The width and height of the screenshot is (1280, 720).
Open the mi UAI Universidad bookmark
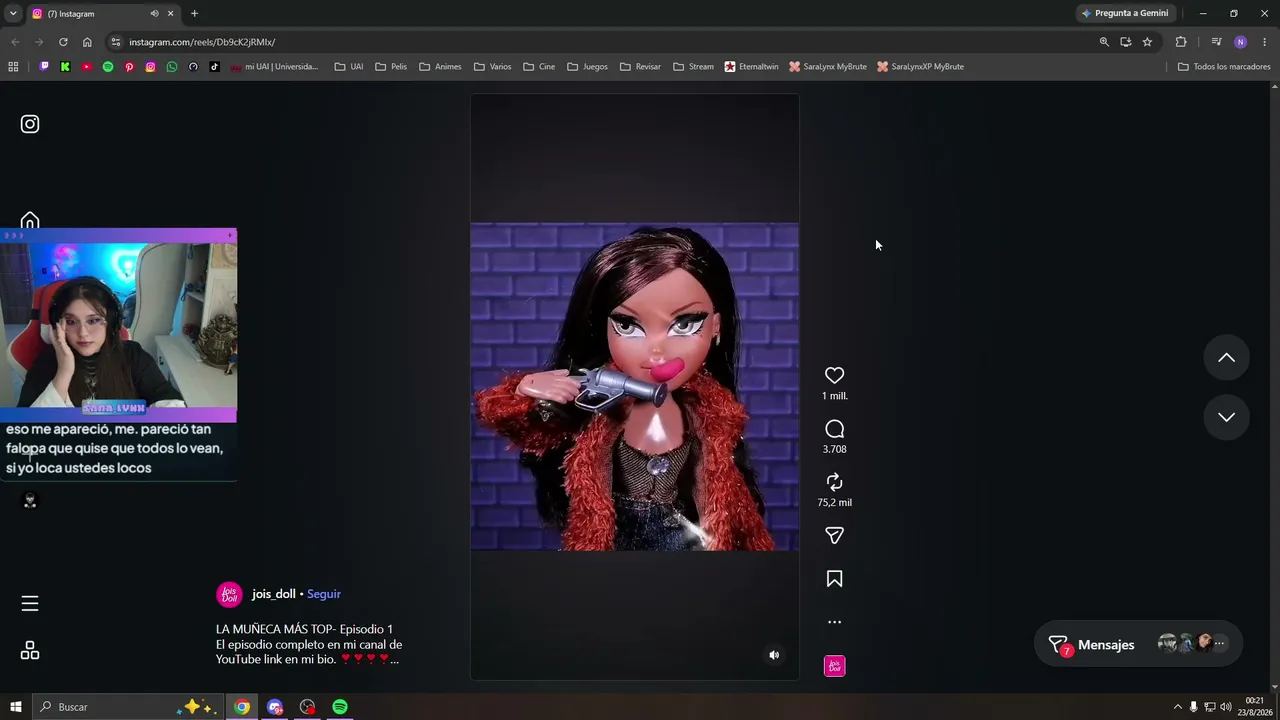(274, 67)
